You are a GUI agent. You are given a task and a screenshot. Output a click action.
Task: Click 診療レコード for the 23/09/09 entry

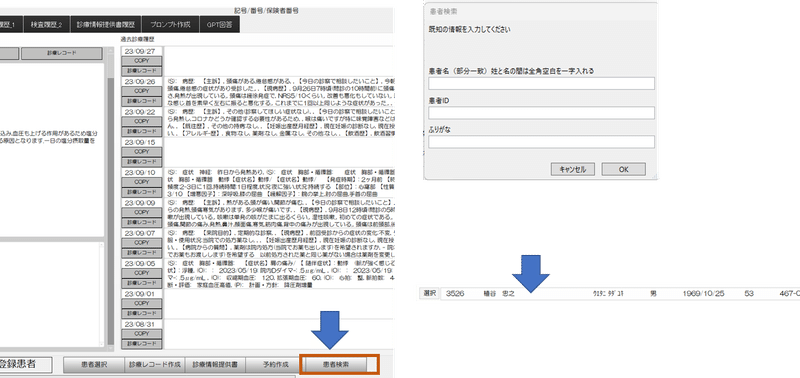[141, 222]
